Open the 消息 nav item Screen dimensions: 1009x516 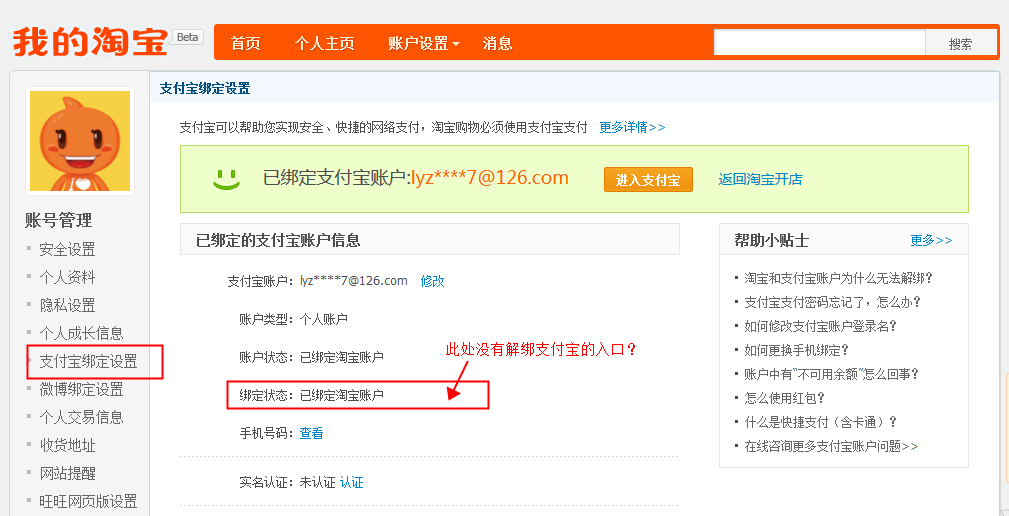point(497,44)
